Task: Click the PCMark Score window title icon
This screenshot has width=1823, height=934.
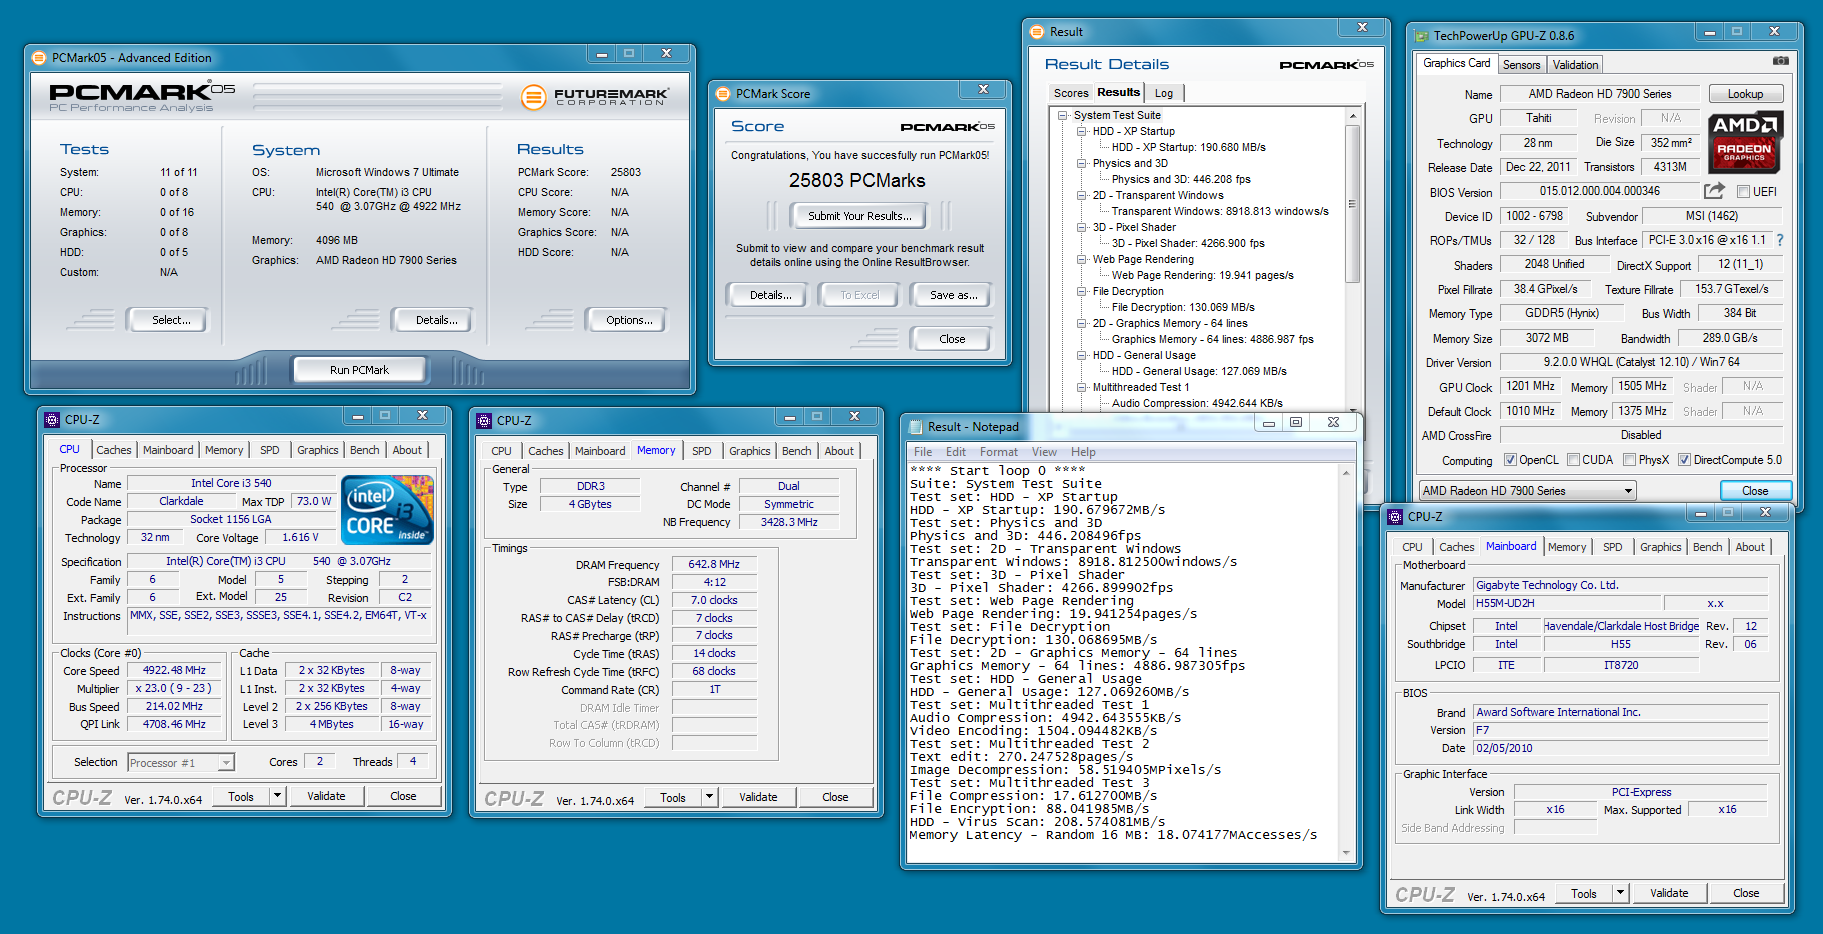Action: (x=723, y=94)
